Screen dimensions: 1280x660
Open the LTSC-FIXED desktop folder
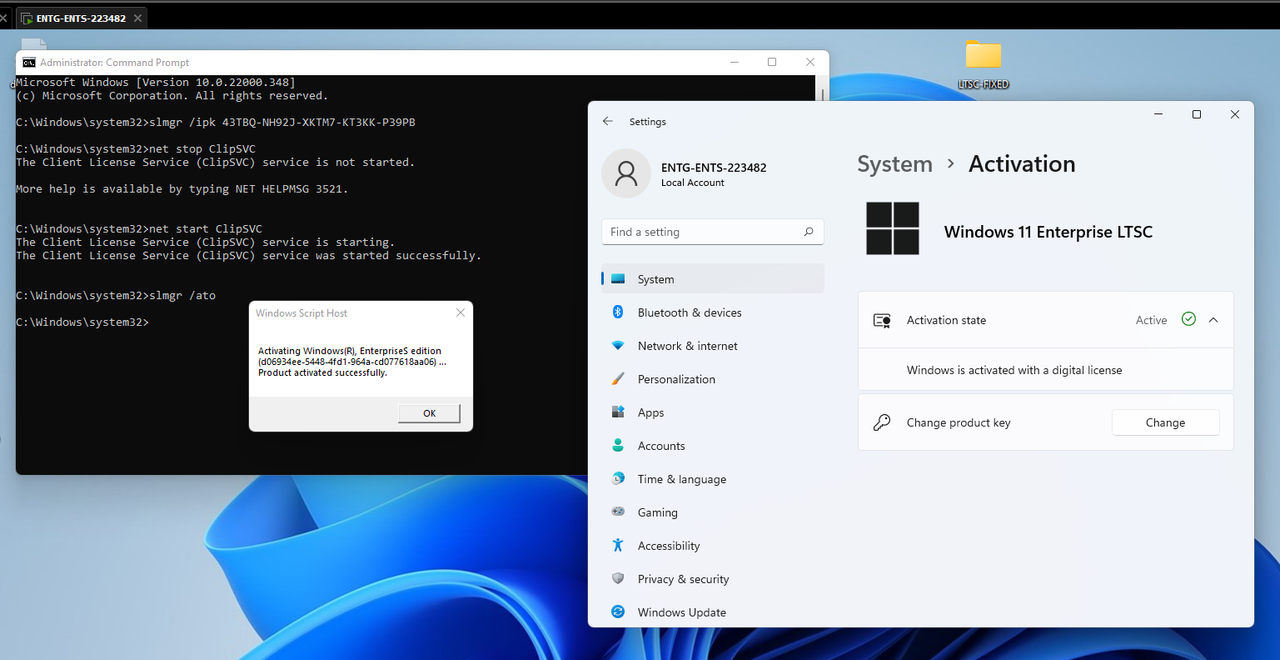[x=983, y=64]
